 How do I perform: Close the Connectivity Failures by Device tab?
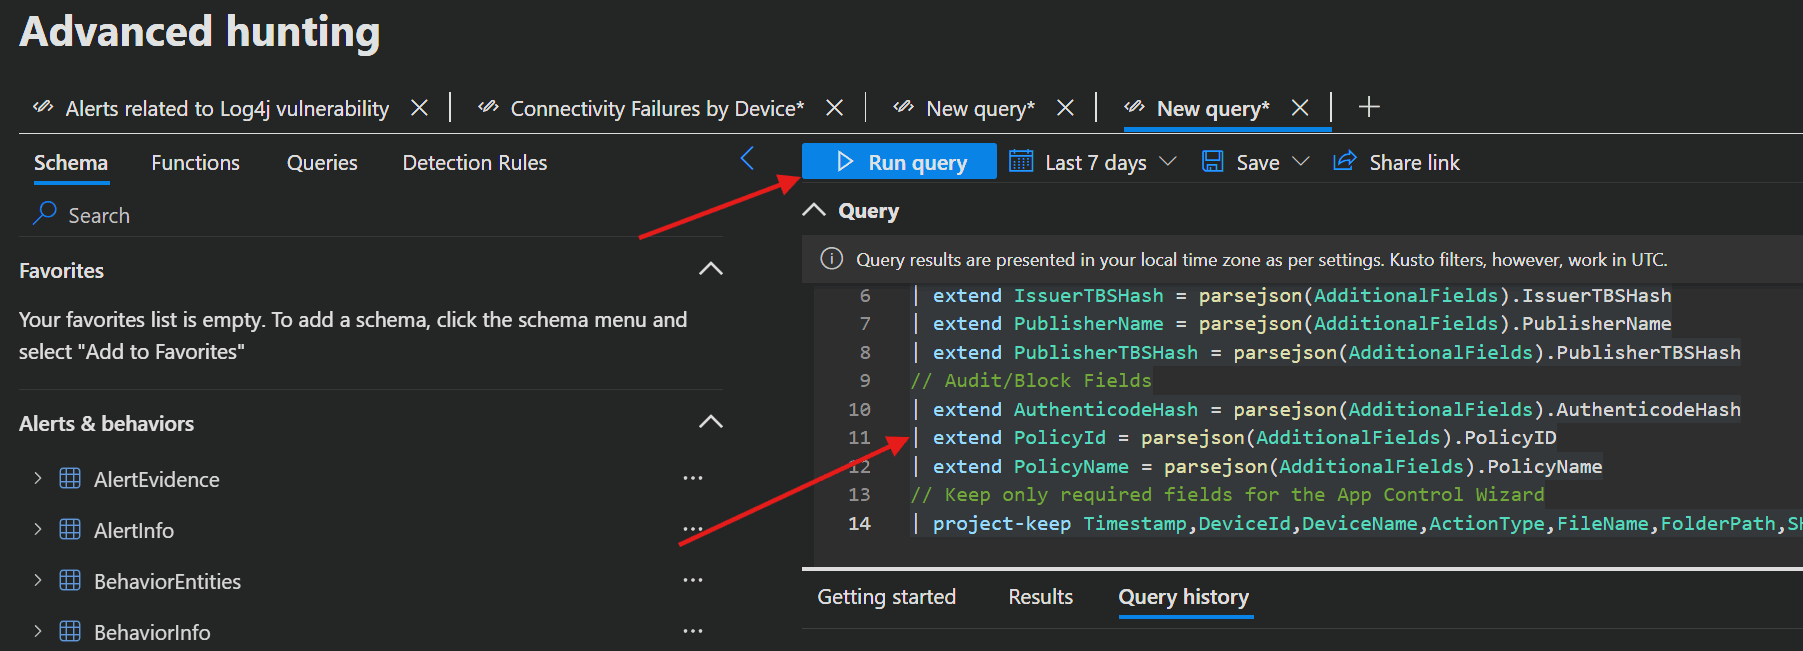click(835, 107)
